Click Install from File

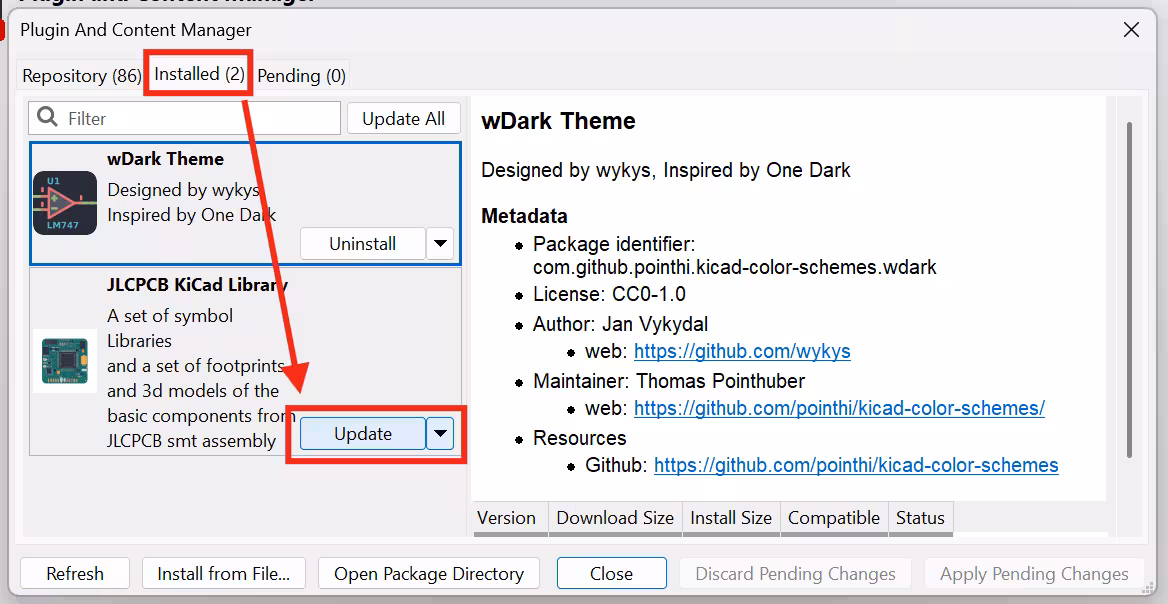point(223,573)
